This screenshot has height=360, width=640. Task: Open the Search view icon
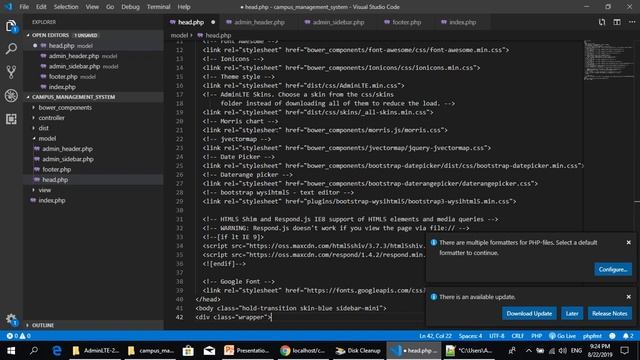(x=11, y=49)
